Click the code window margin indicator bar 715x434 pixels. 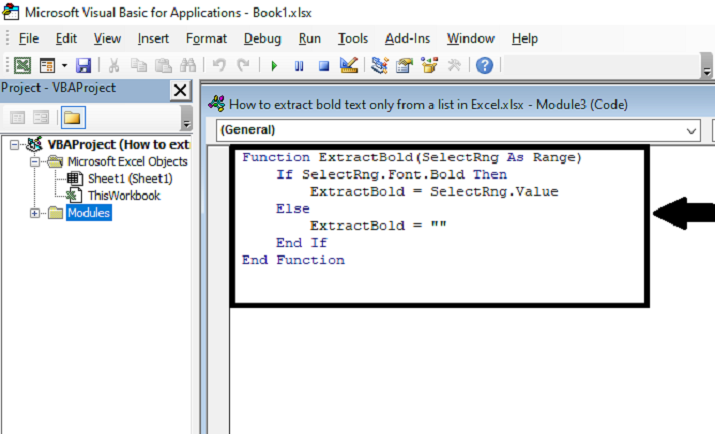click(x=218, y=290)
